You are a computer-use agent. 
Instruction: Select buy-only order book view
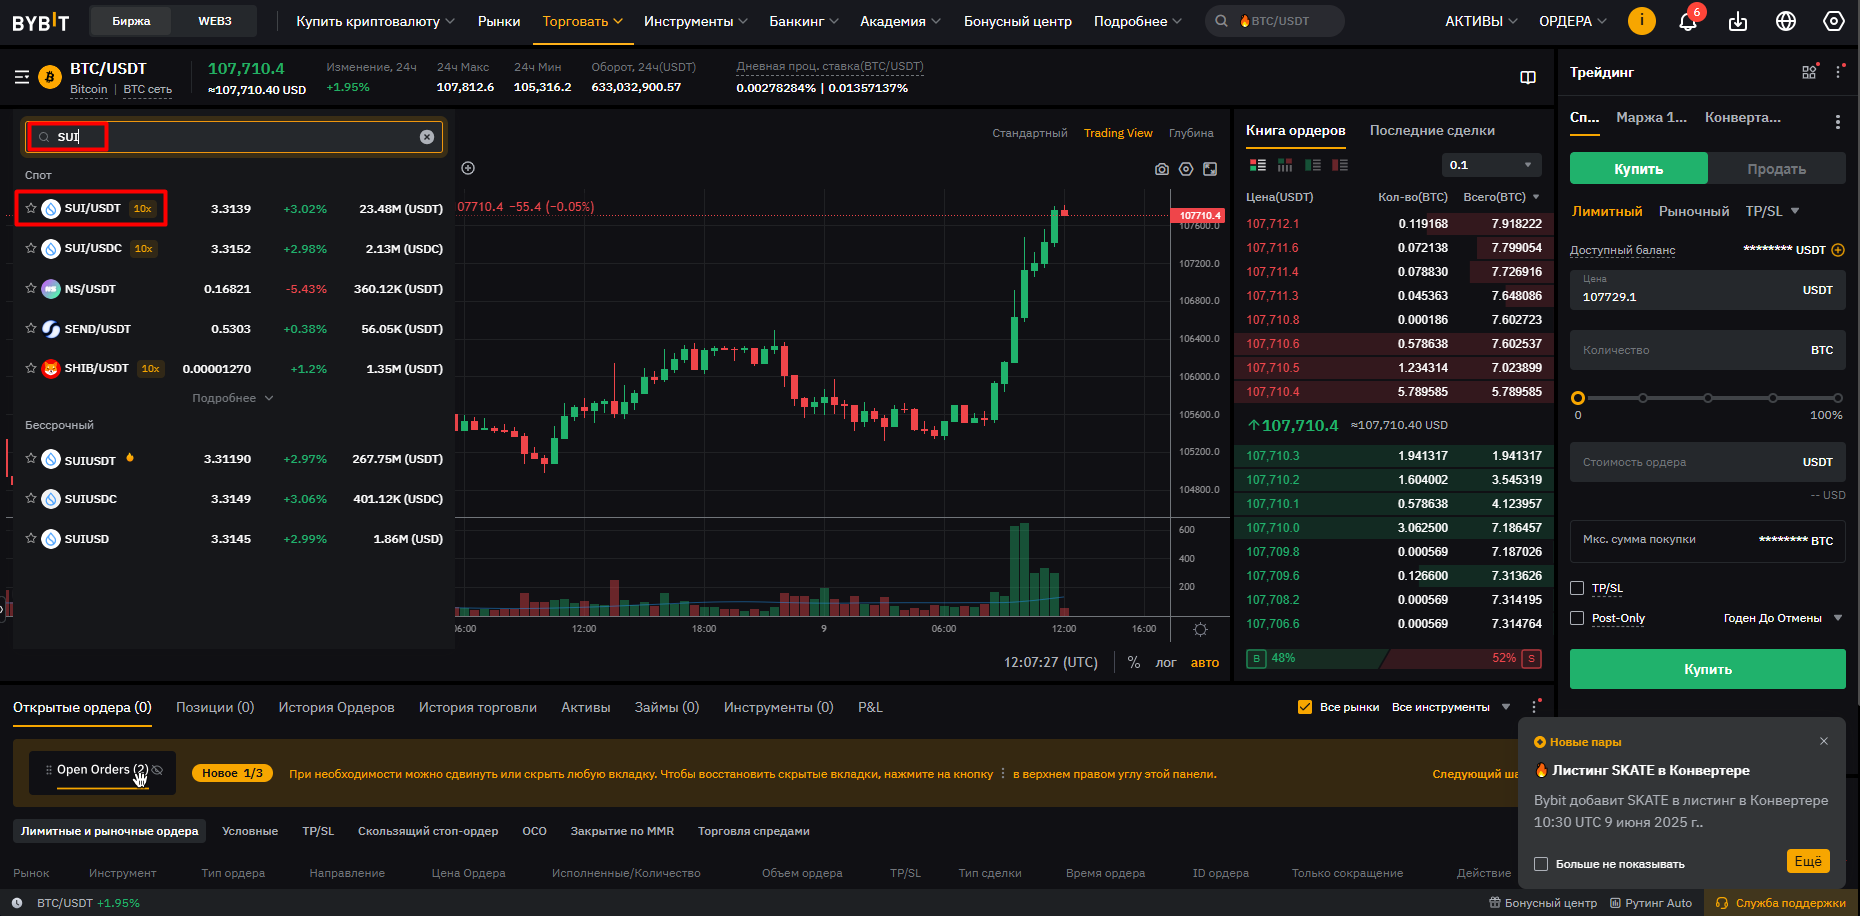tap(1313, 165)
